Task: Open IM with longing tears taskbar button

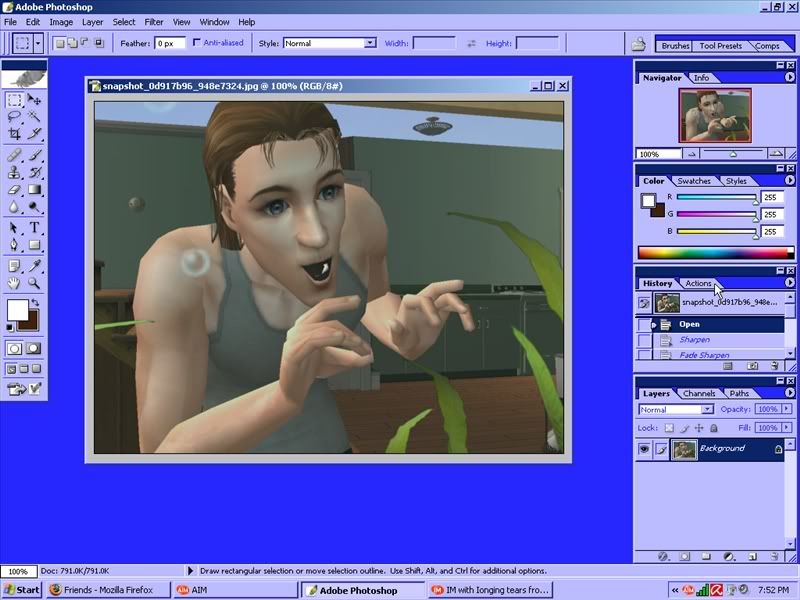Action: [x=491, y=590]
